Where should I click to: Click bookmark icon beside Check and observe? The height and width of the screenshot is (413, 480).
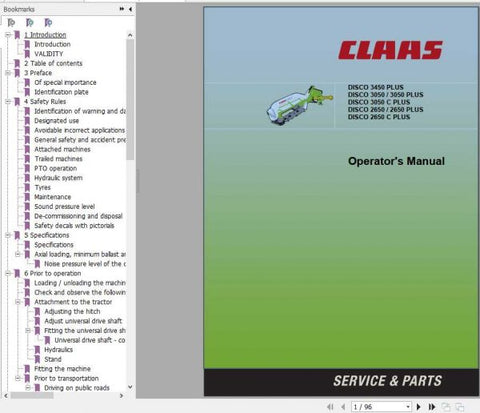pos(27,293)
